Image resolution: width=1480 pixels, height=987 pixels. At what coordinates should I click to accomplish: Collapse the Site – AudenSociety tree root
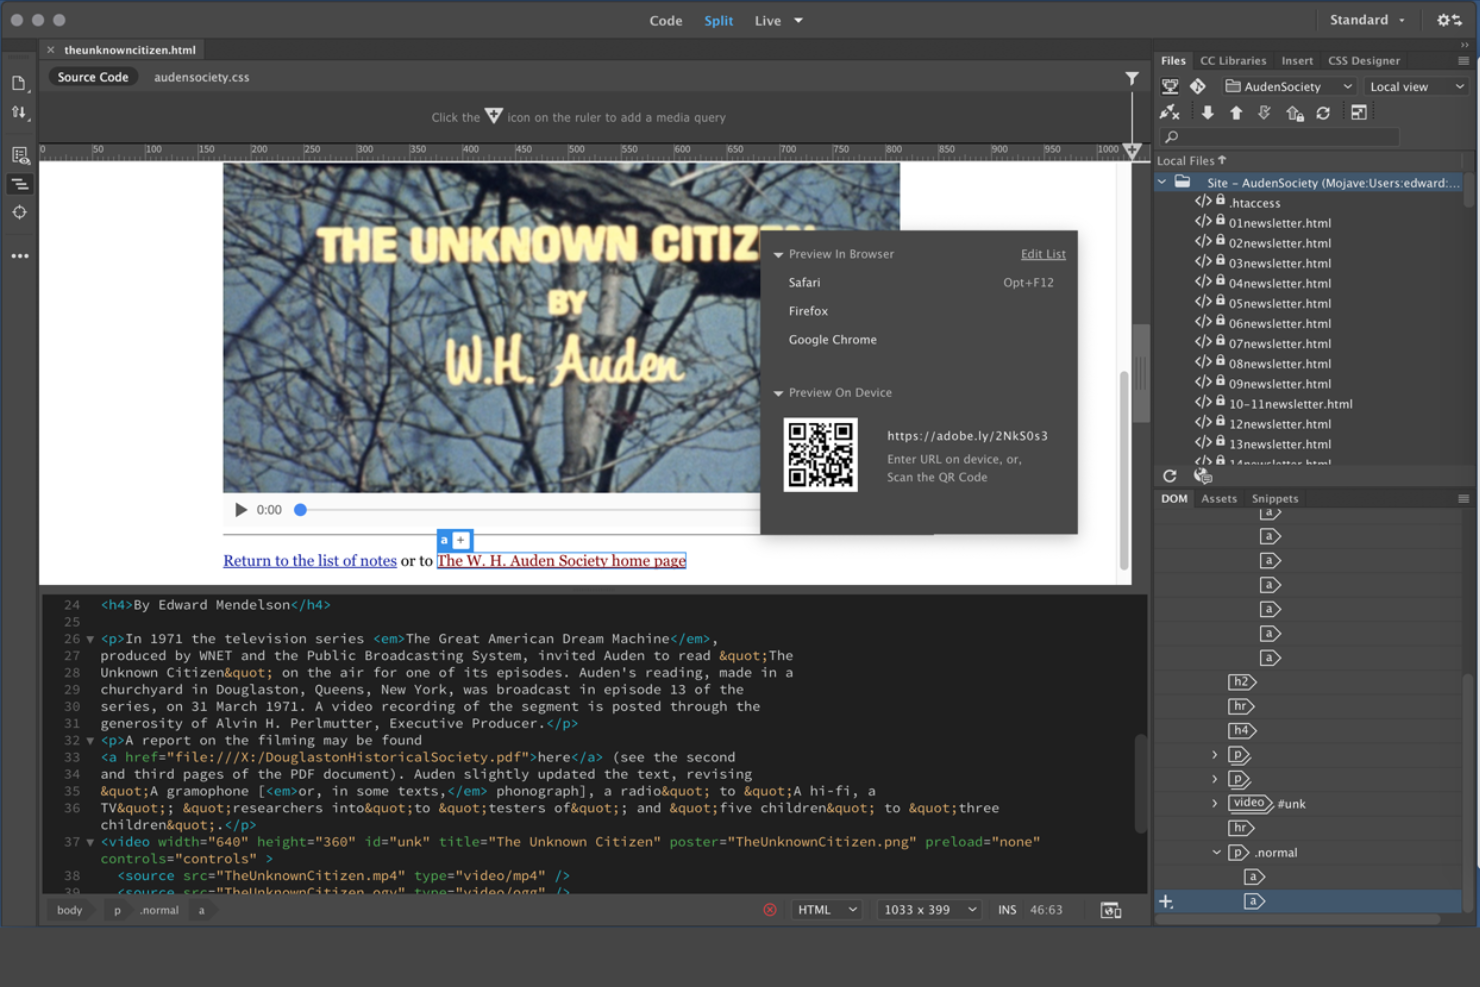1162,182
